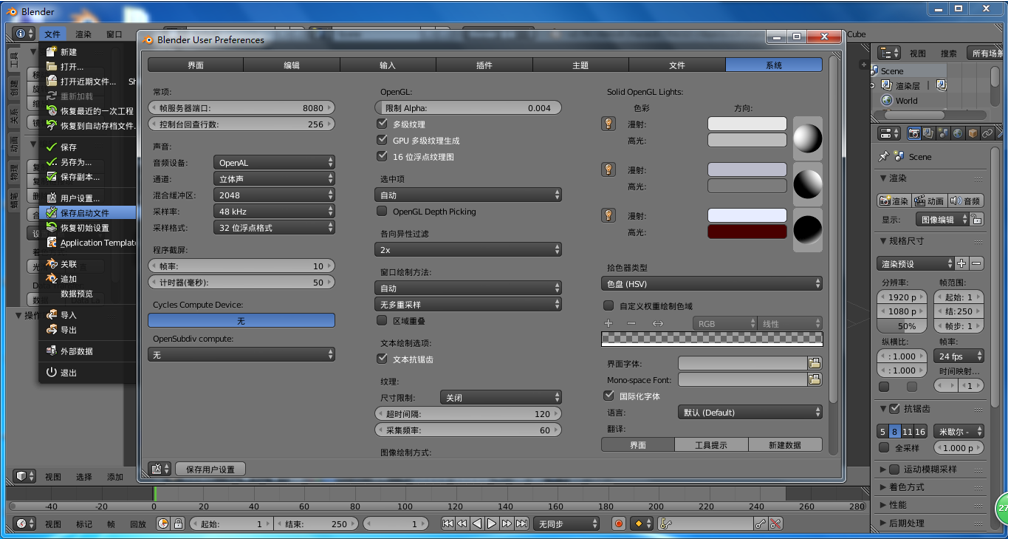Toggle 16 位浮点纹理图 checkbox
The width and height of the screenshot is (1009, 539).
382,156
